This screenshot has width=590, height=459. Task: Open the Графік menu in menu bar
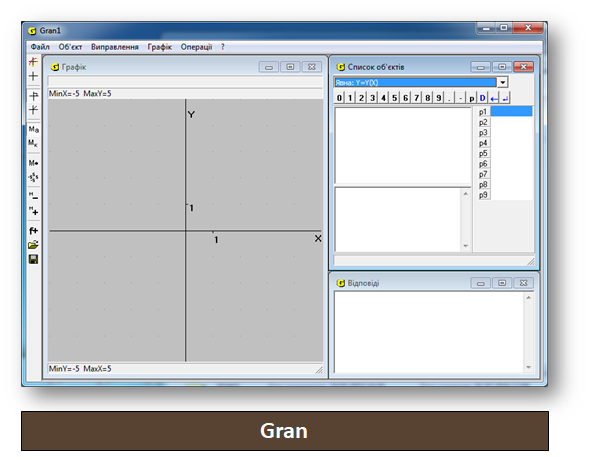[160, 47]
